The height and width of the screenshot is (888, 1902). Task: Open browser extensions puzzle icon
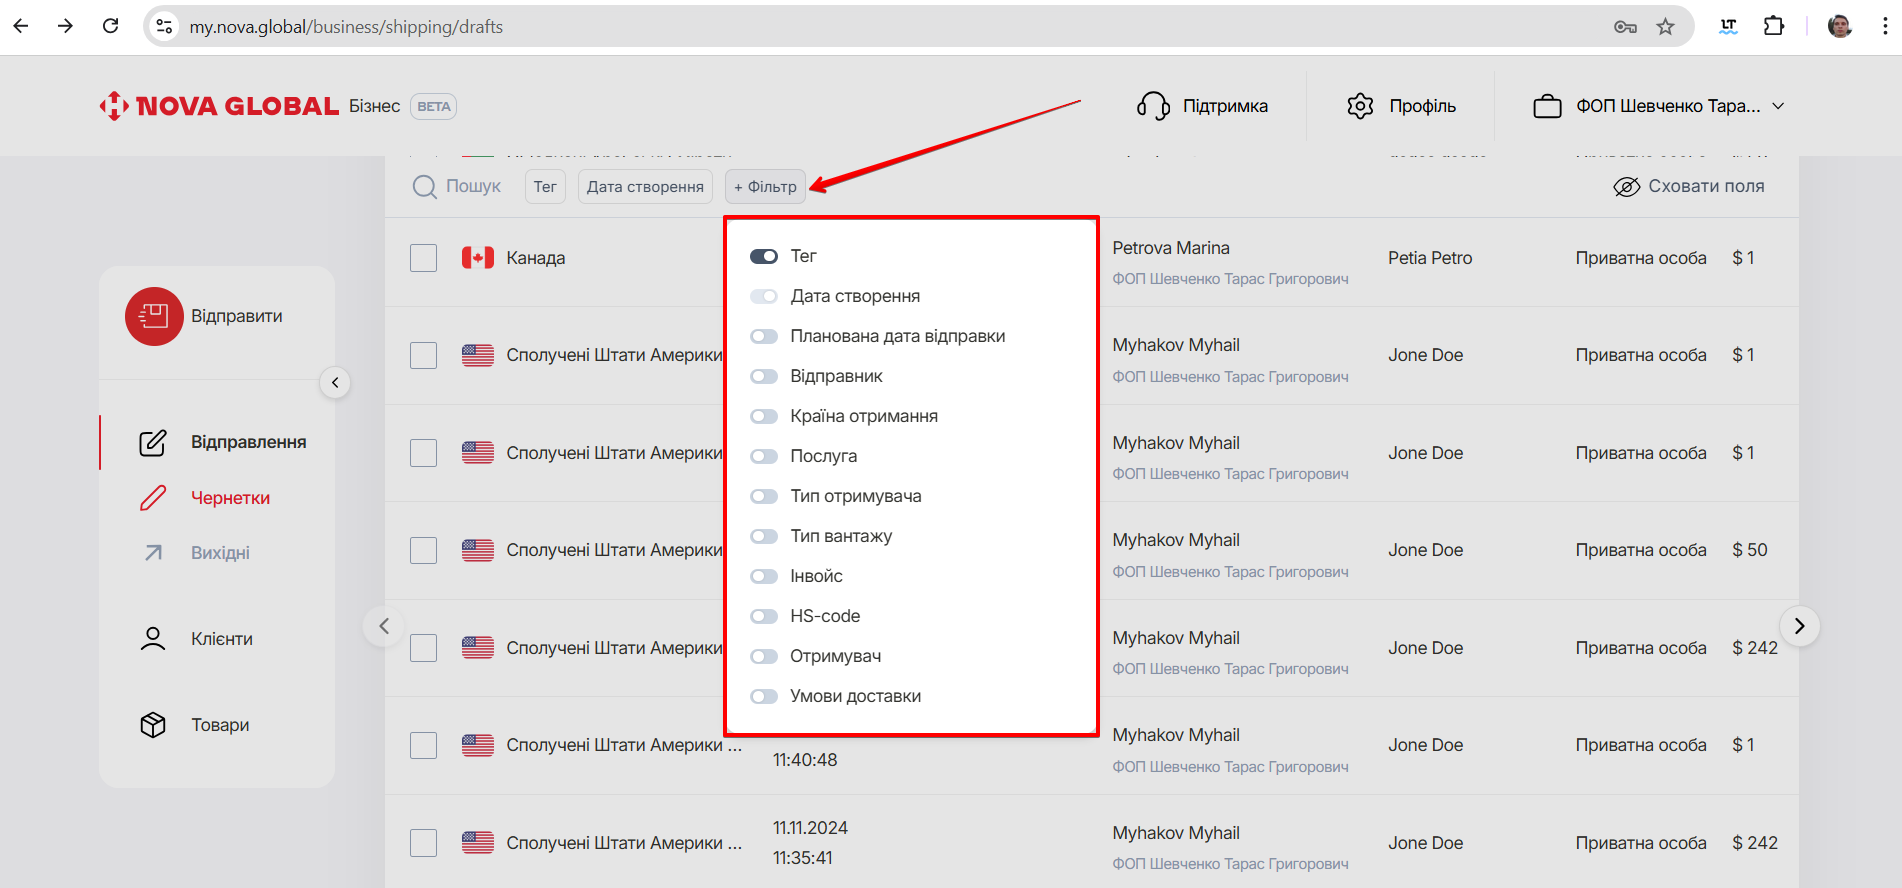1774,27
